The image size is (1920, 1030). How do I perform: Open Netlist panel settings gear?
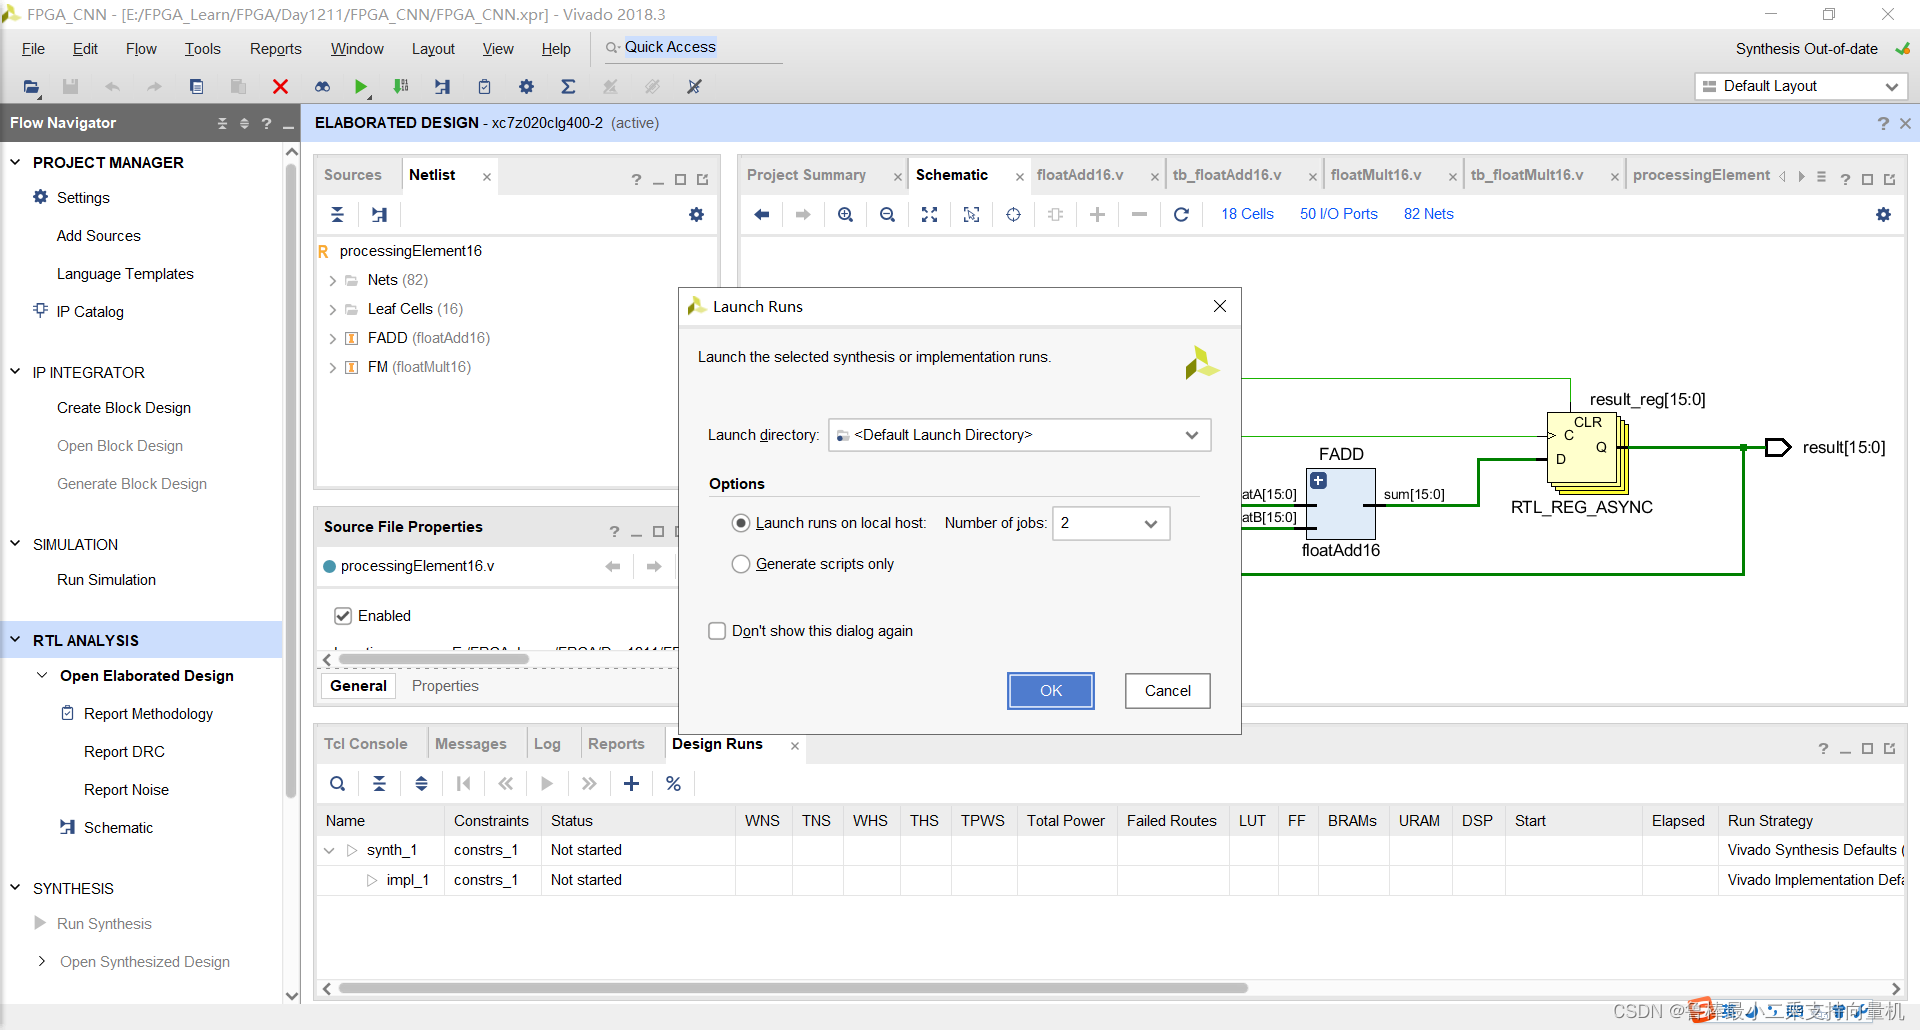click(x=696, y=214)
